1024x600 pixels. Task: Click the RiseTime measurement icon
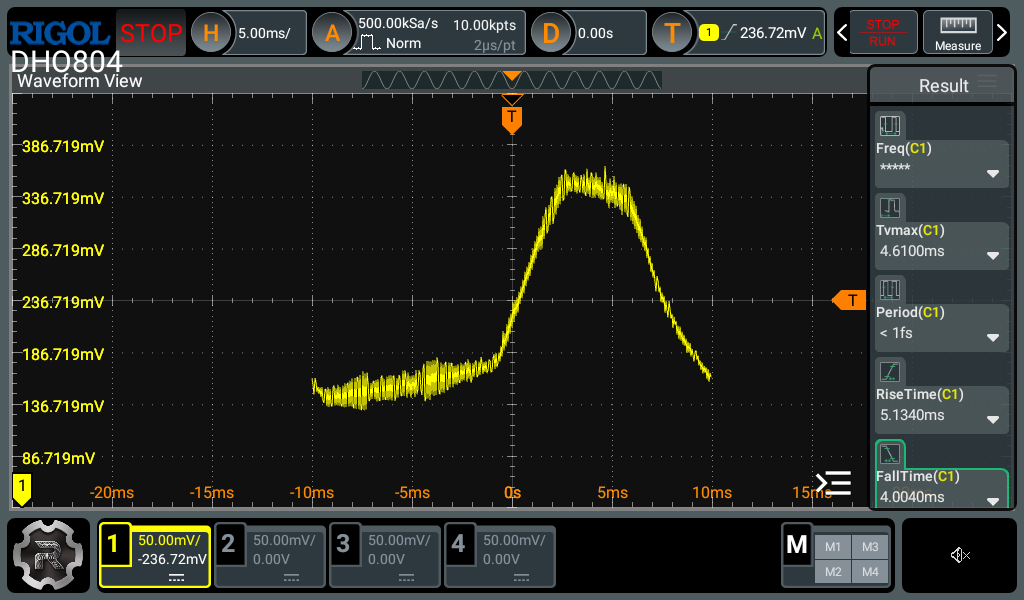tap(890, 373)
